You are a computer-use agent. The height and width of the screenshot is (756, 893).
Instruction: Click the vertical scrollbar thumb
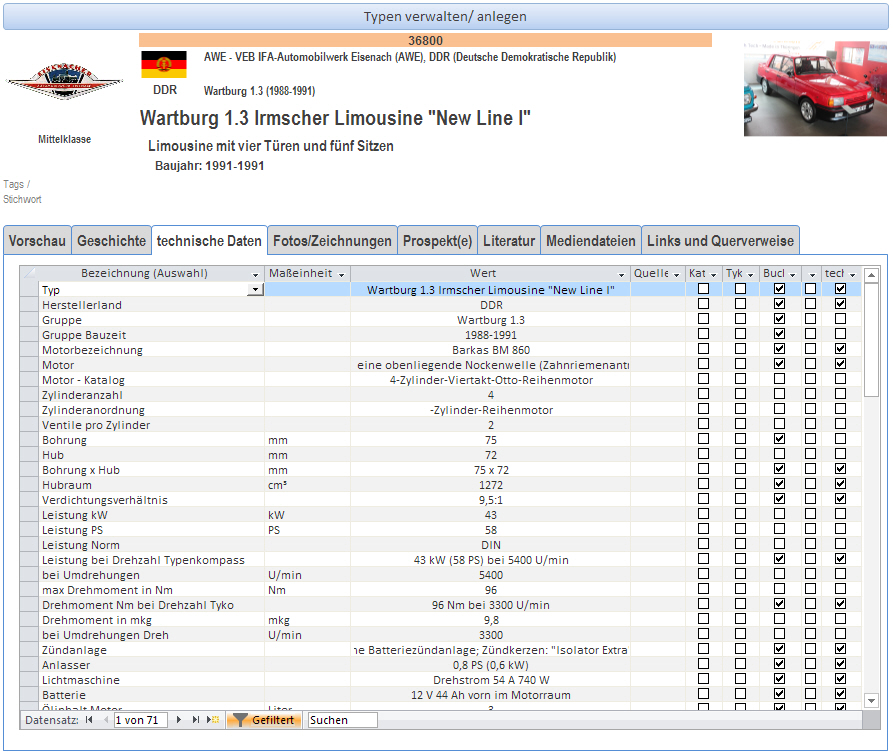(x=871, y=340)
